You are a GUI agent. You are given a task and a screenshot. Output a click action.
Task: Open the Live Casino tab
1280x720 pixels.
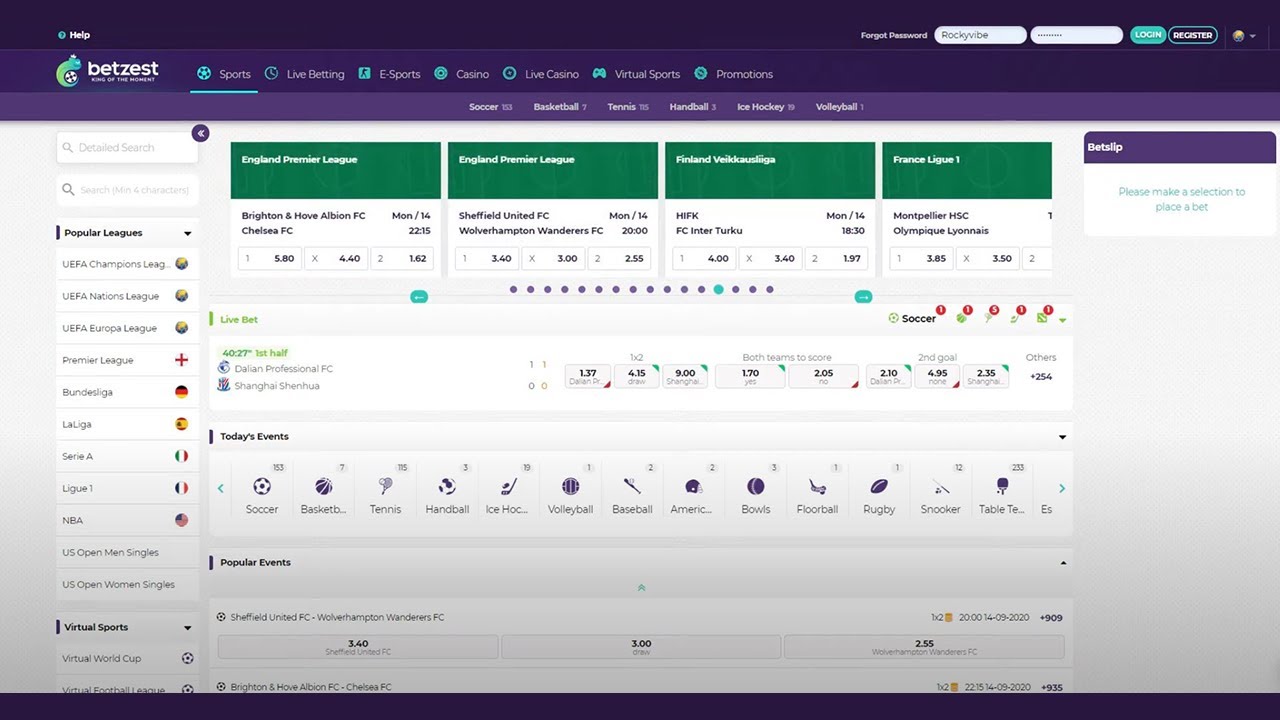541,74
